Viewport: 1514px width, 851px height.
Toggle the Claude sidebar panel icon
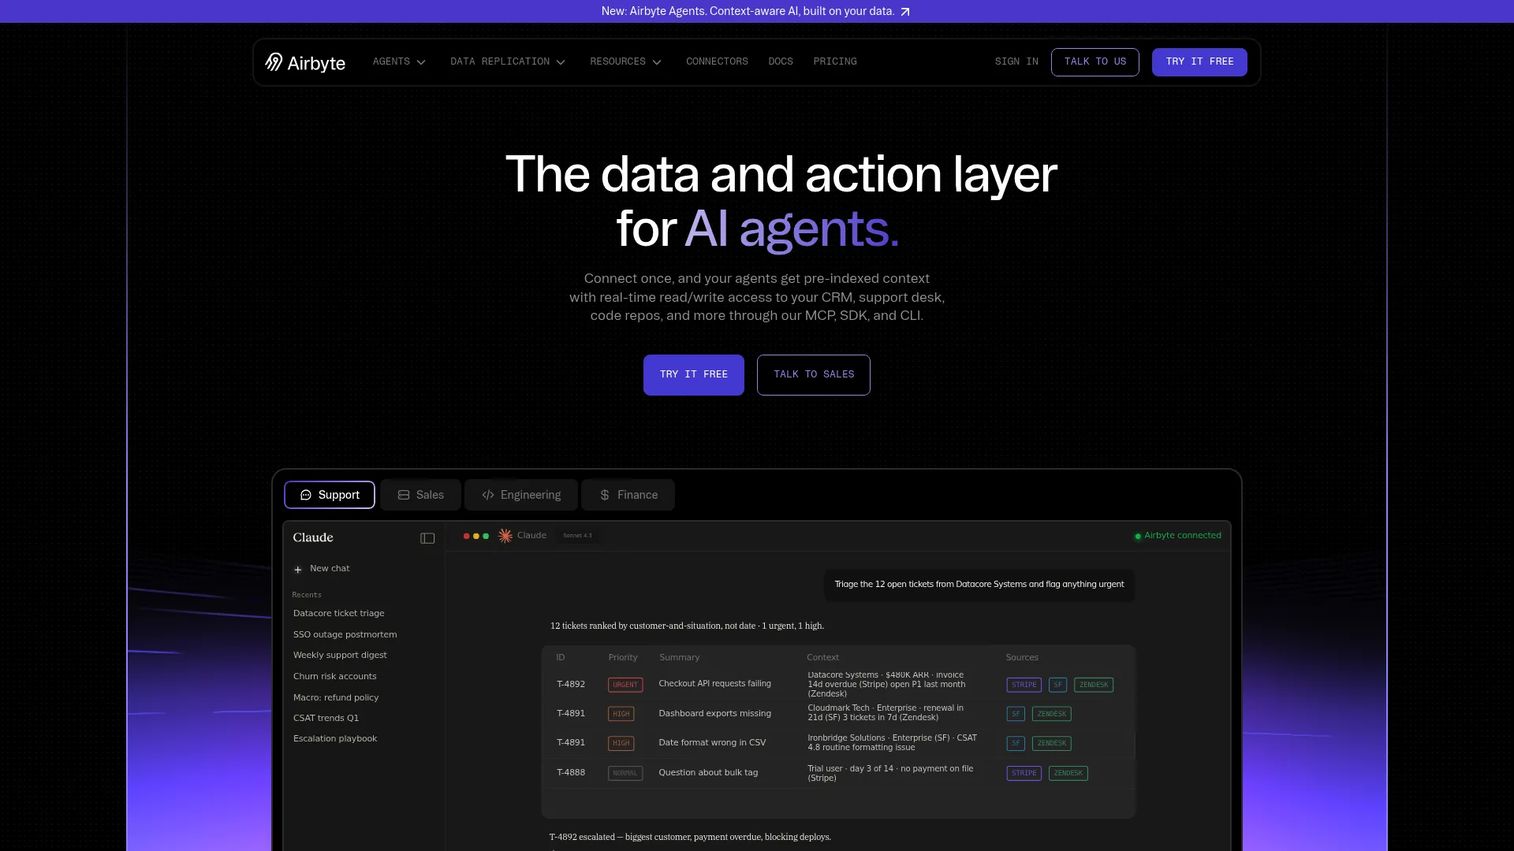pos(428,538)
